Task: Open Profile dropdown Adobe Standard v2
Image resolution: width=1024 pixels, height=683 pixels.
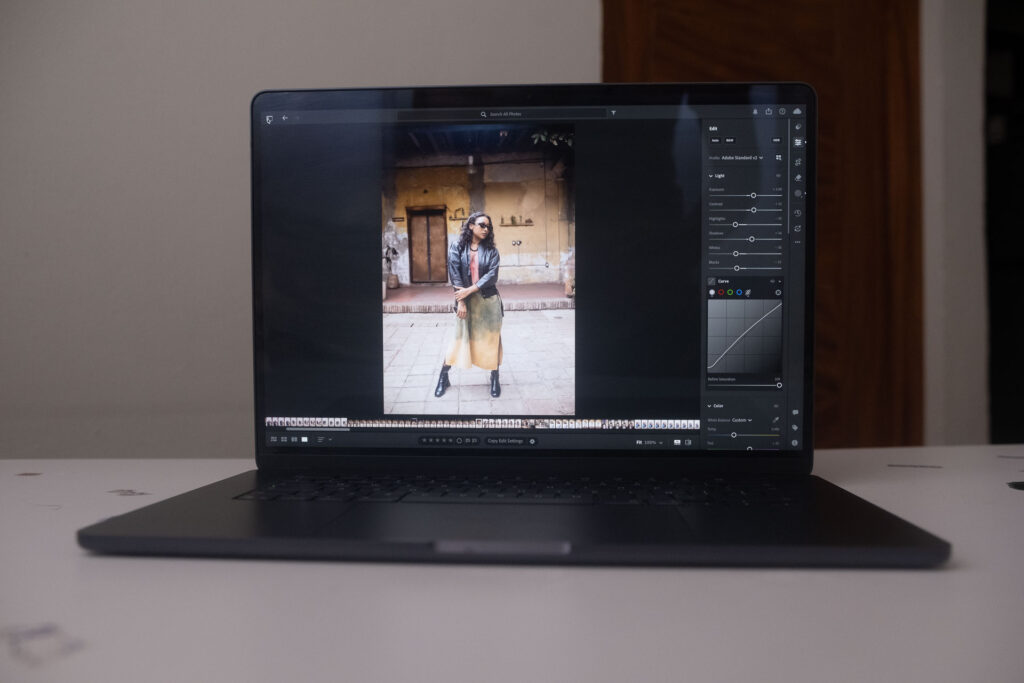Action: [741, 158]
